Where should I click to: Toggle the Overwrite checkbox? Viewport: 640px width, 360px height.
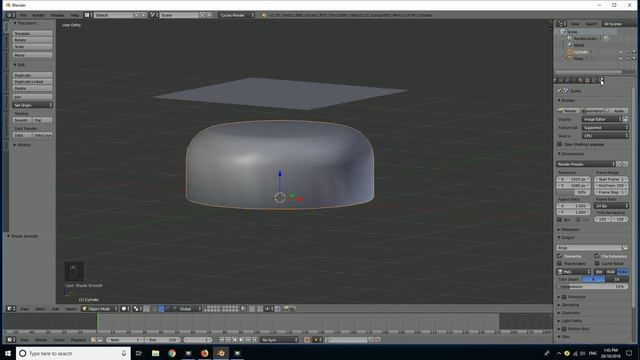coord(560,256)
